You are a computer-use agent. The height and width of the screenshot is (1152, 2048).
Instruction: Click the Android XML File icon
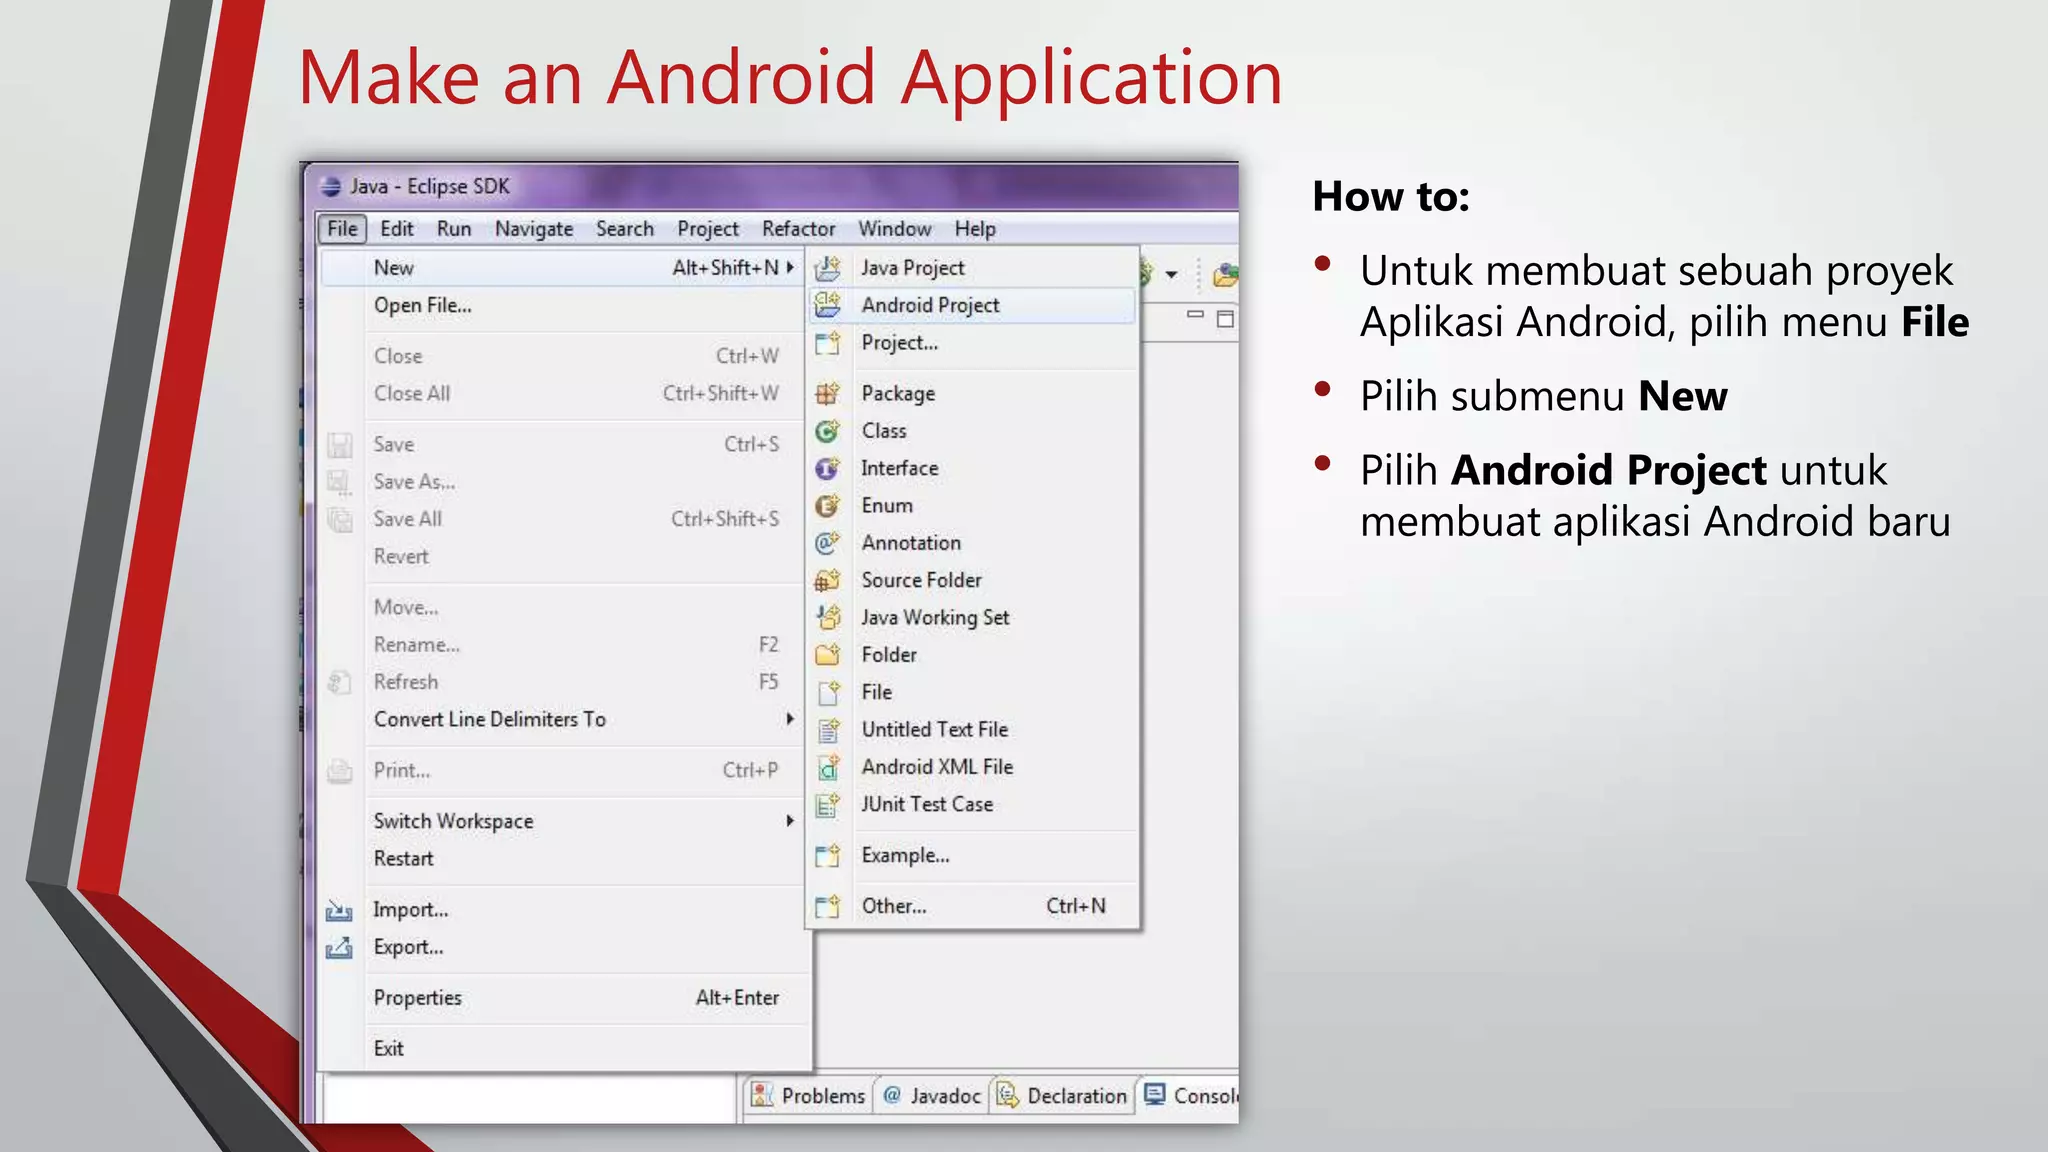827,767
